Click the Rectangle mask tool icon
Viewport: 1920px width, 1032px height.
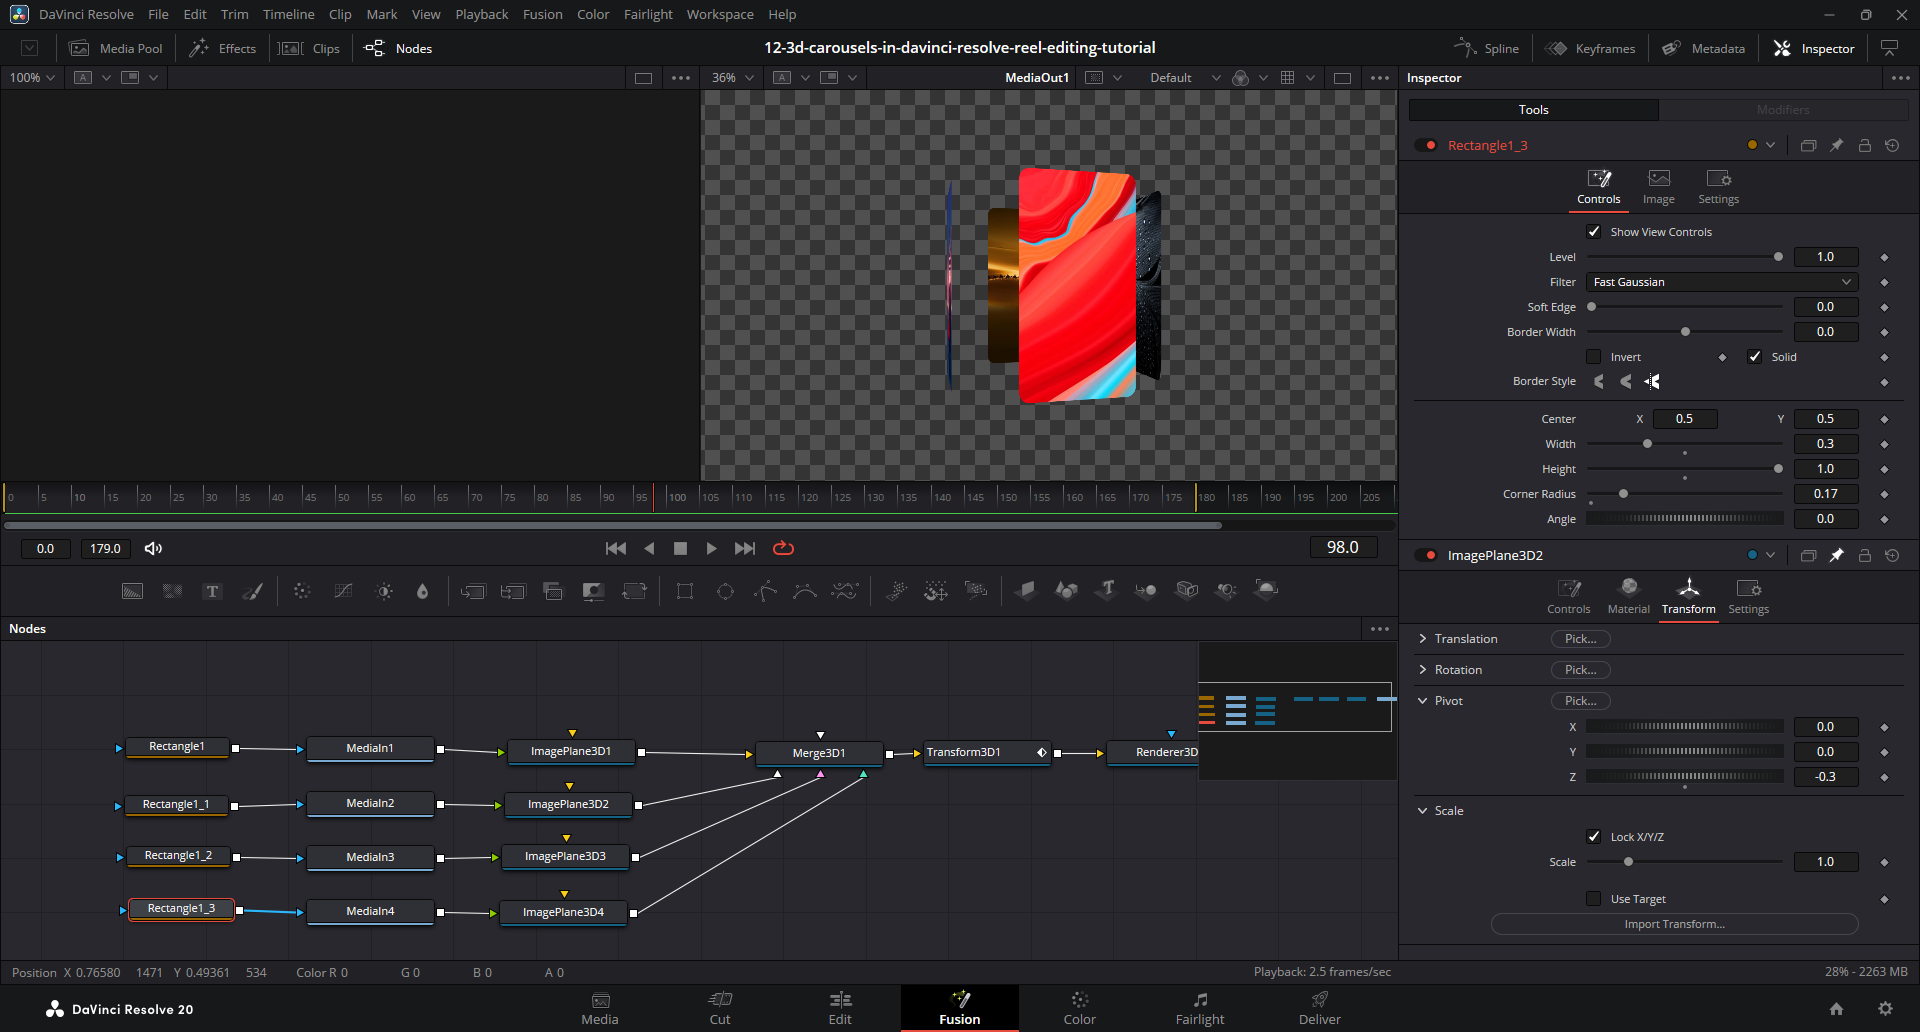pos(685,591)
